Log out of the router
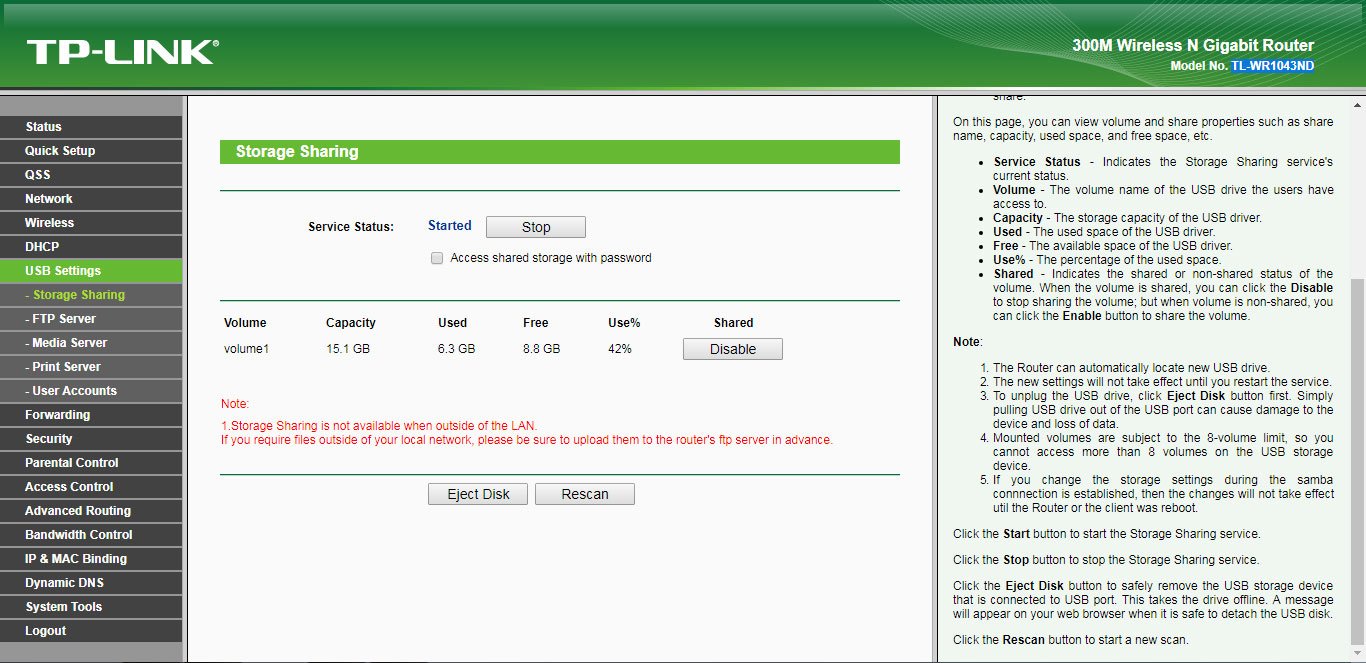1366x663 pixels. point(46,631)
